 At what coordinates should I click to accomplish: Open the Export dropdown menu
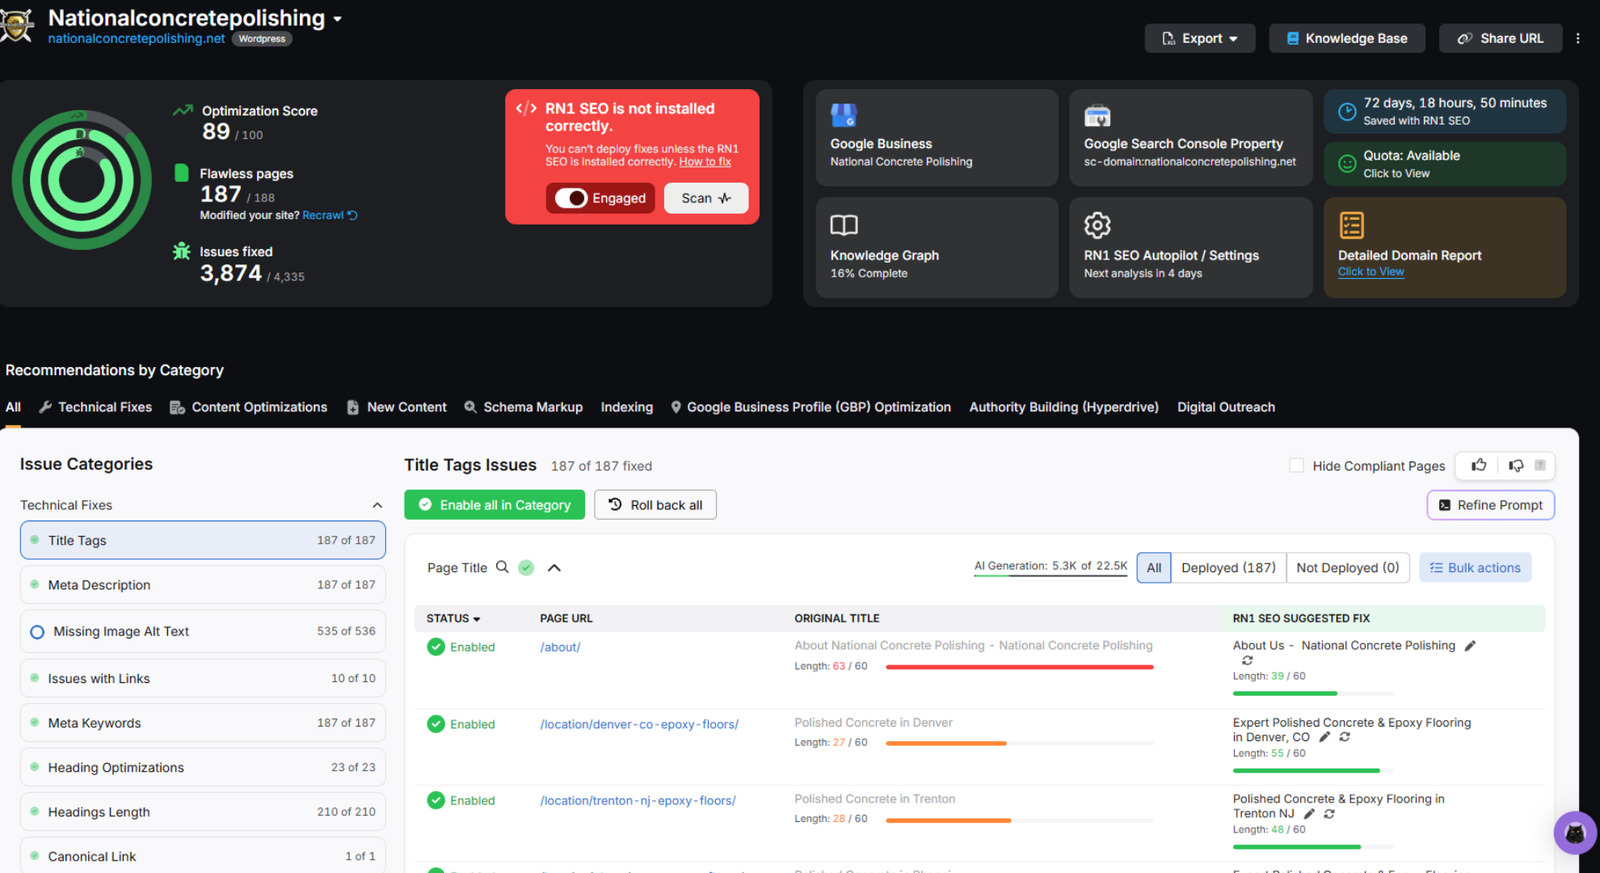pos(1199,38)
